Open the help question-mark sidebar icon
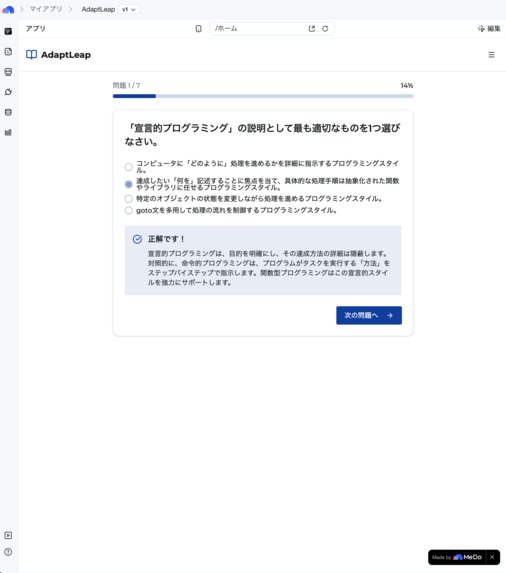Image resolution: width=506 pixels, height=573 pixels. 8,552
